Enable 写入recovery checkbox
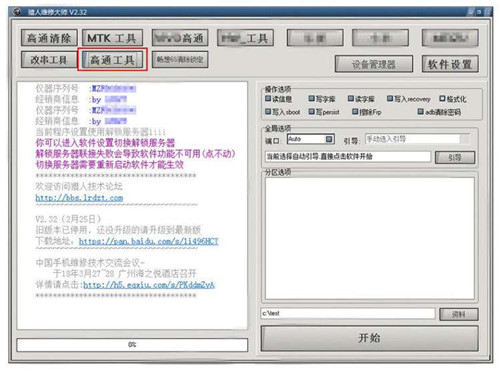The height and width of the screenshot is (372, 500). coord(390,99)
